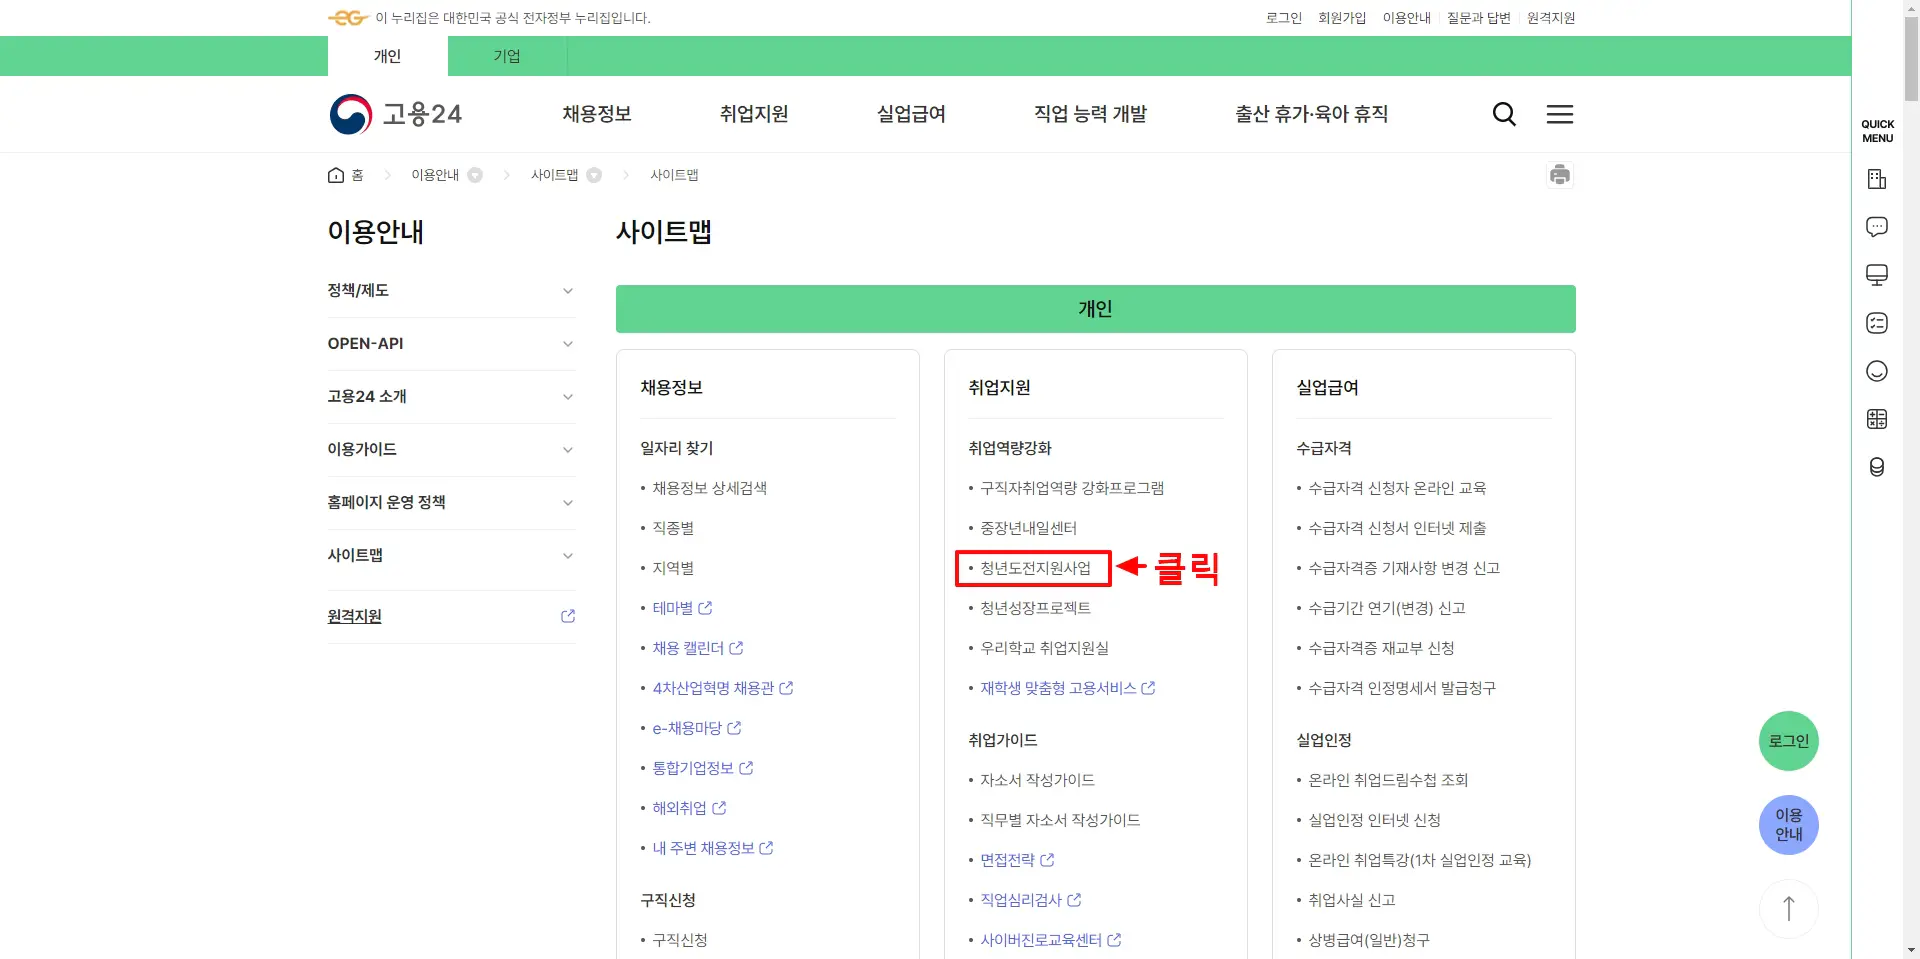1920x959 pixels.
Task: Open 출산 휴가·육아 휴직 main menu
Action: coord(1311,114)
